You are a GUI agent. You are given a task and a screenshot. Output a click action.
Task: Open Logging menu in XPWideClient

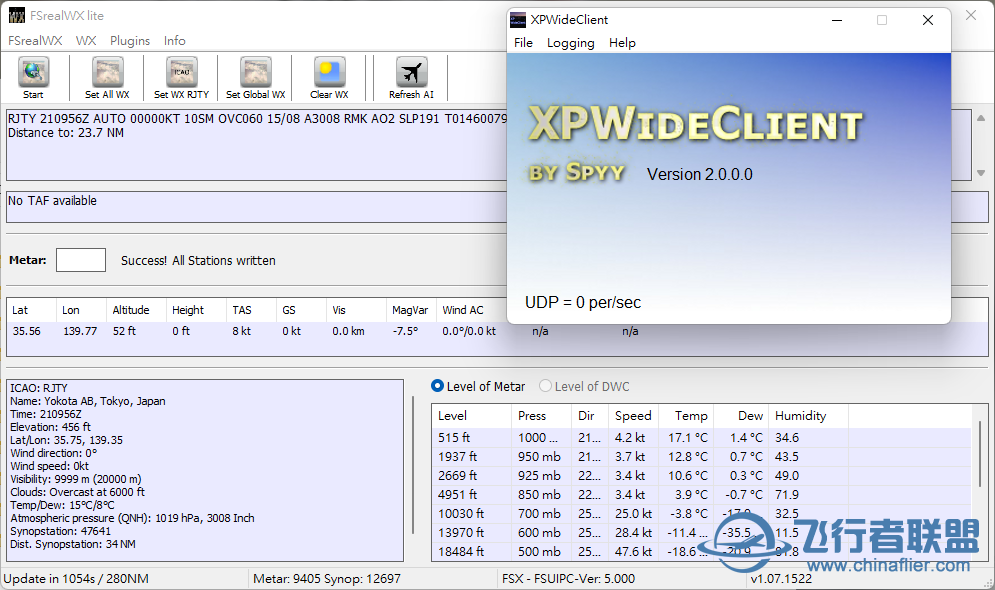click(570, 43)
